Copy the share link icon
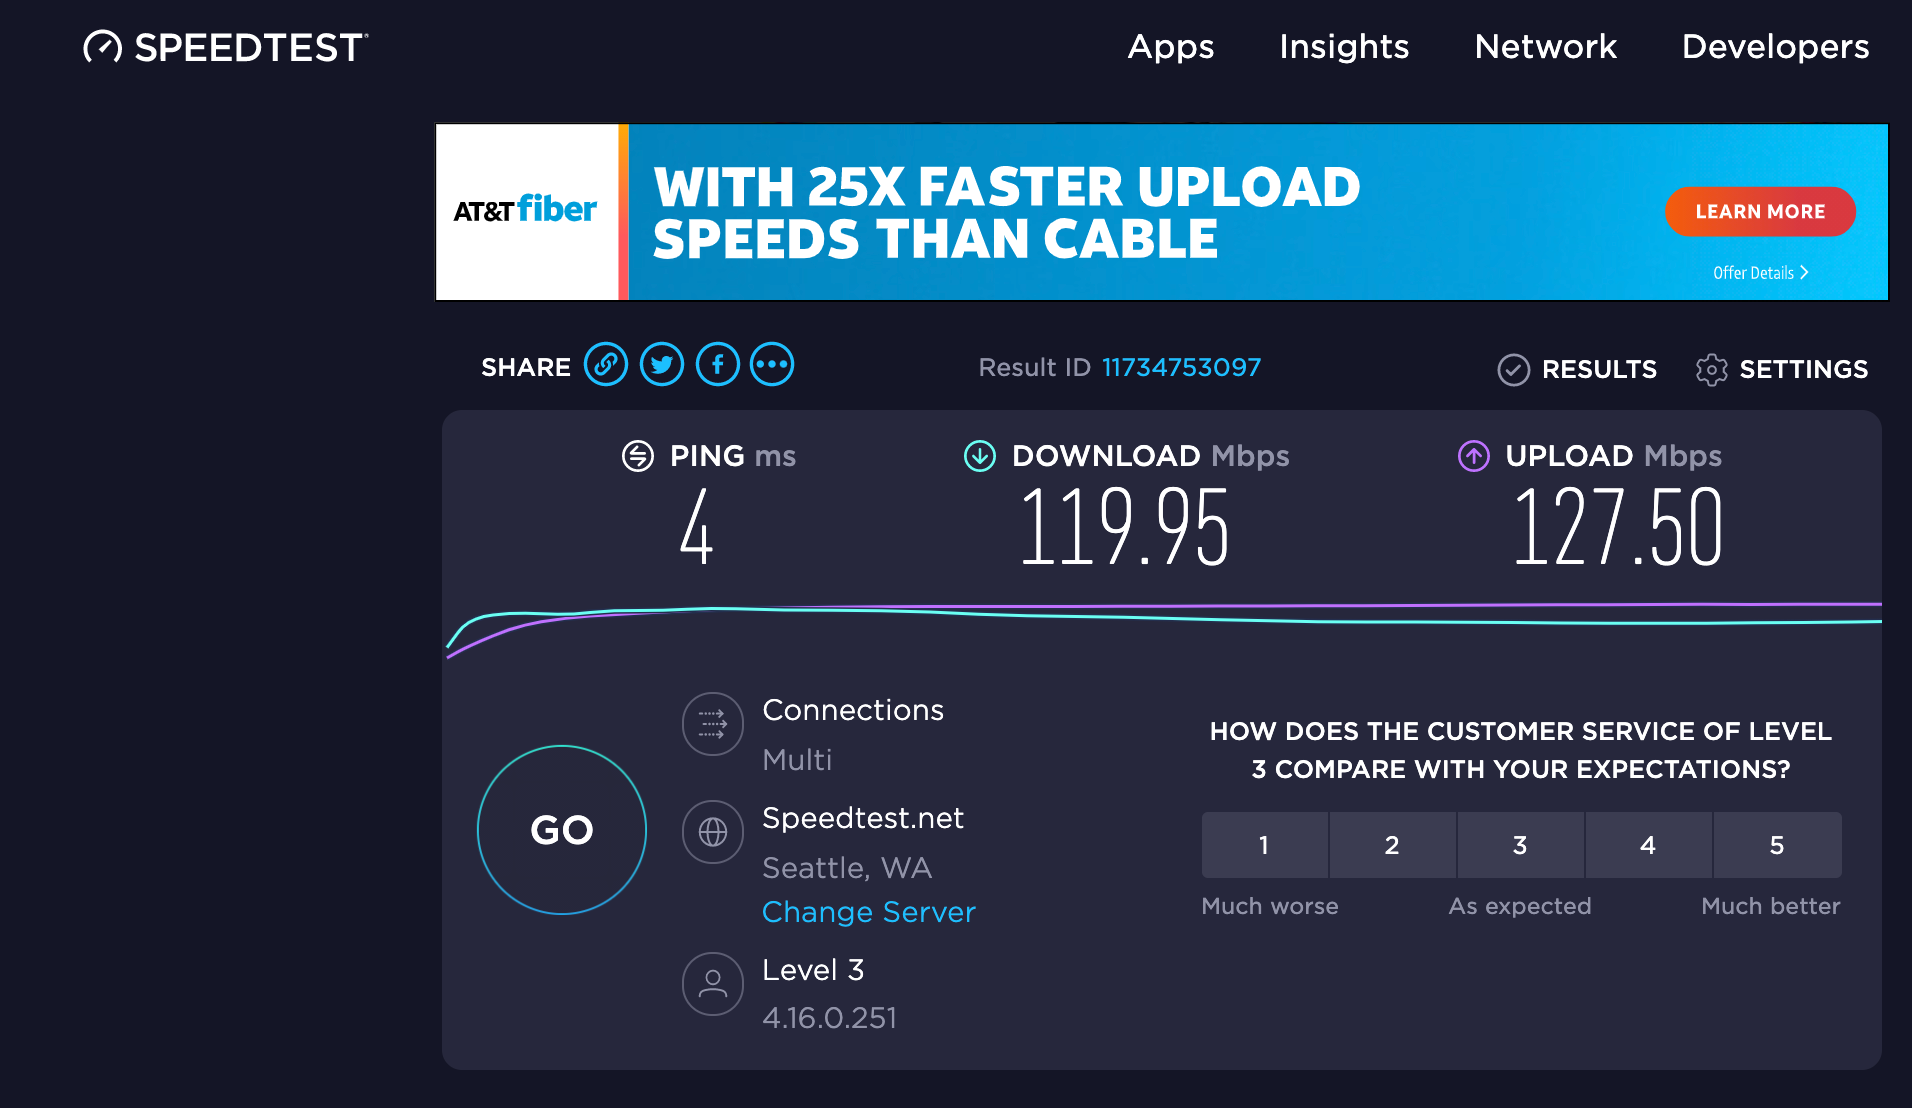This screenshot has width=1912, height=1108. point(606,365)
